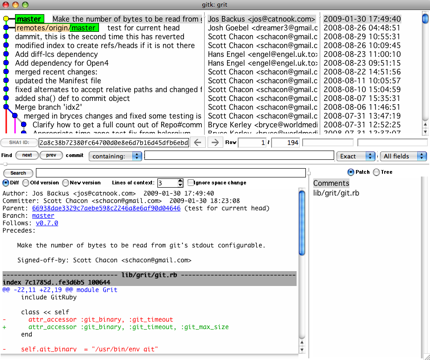The image size is (431, 360).
Task: Open the Exact match dropdown
Action: 356,156
